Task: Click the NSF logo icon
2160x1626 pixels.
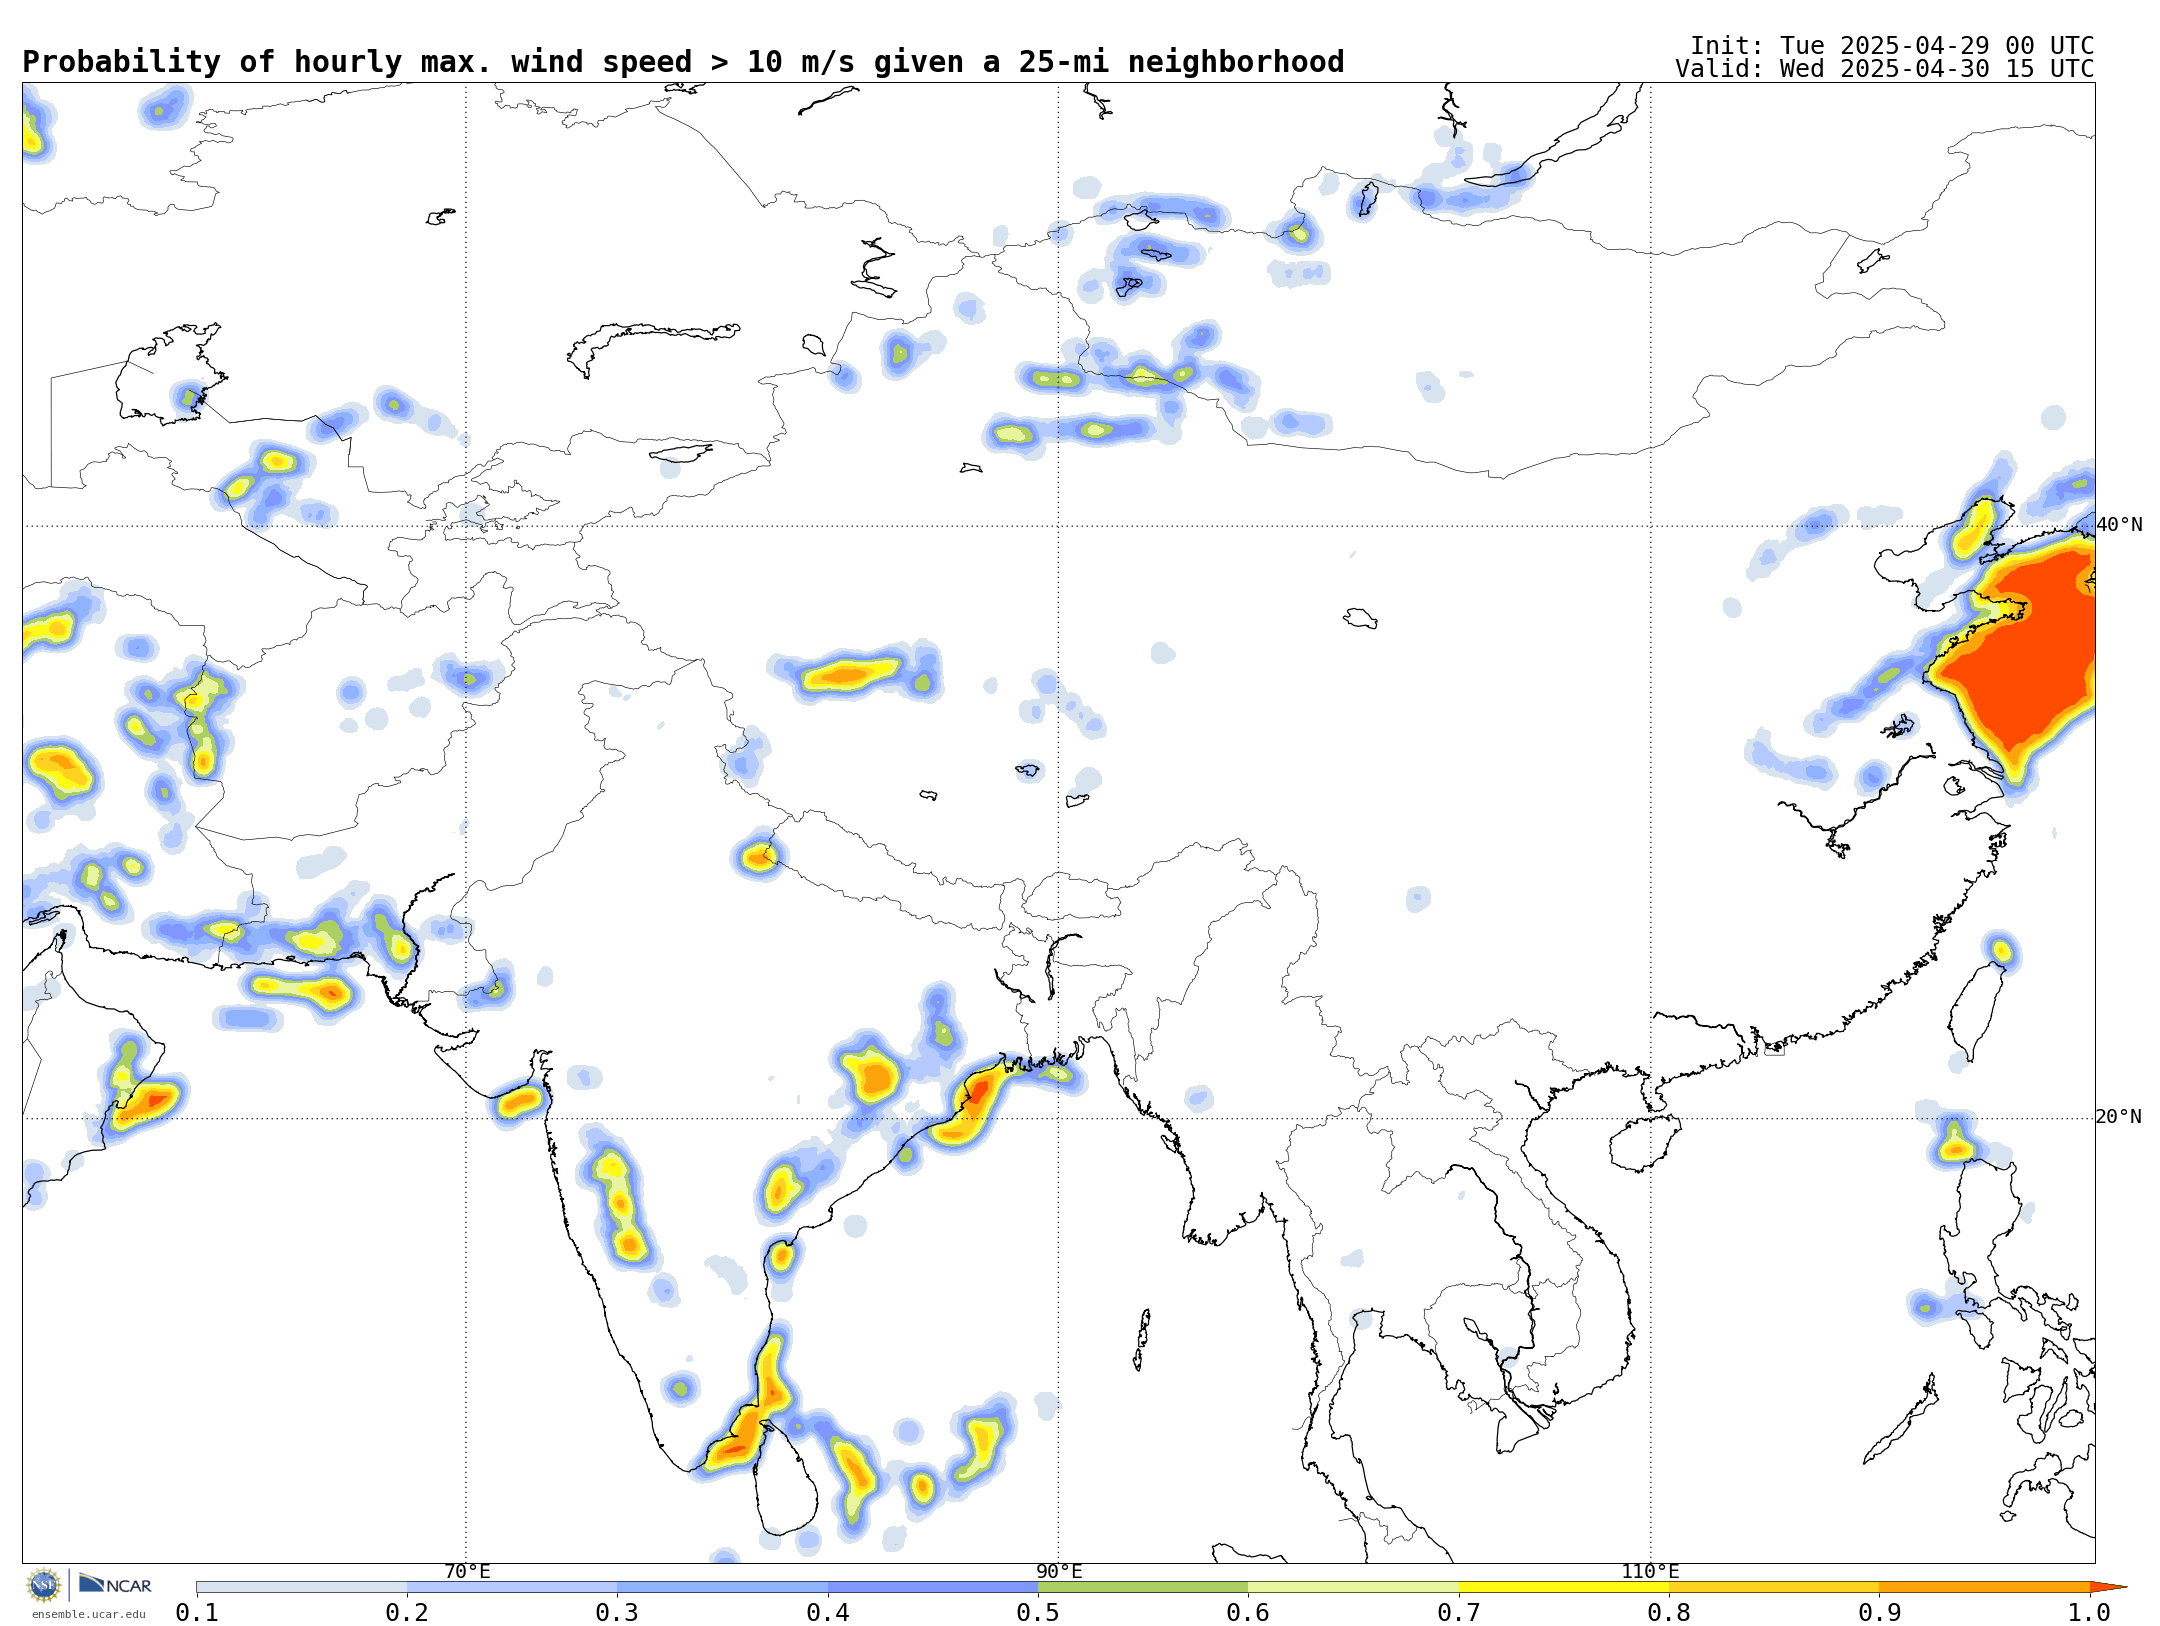Action: coord(44,1585)
